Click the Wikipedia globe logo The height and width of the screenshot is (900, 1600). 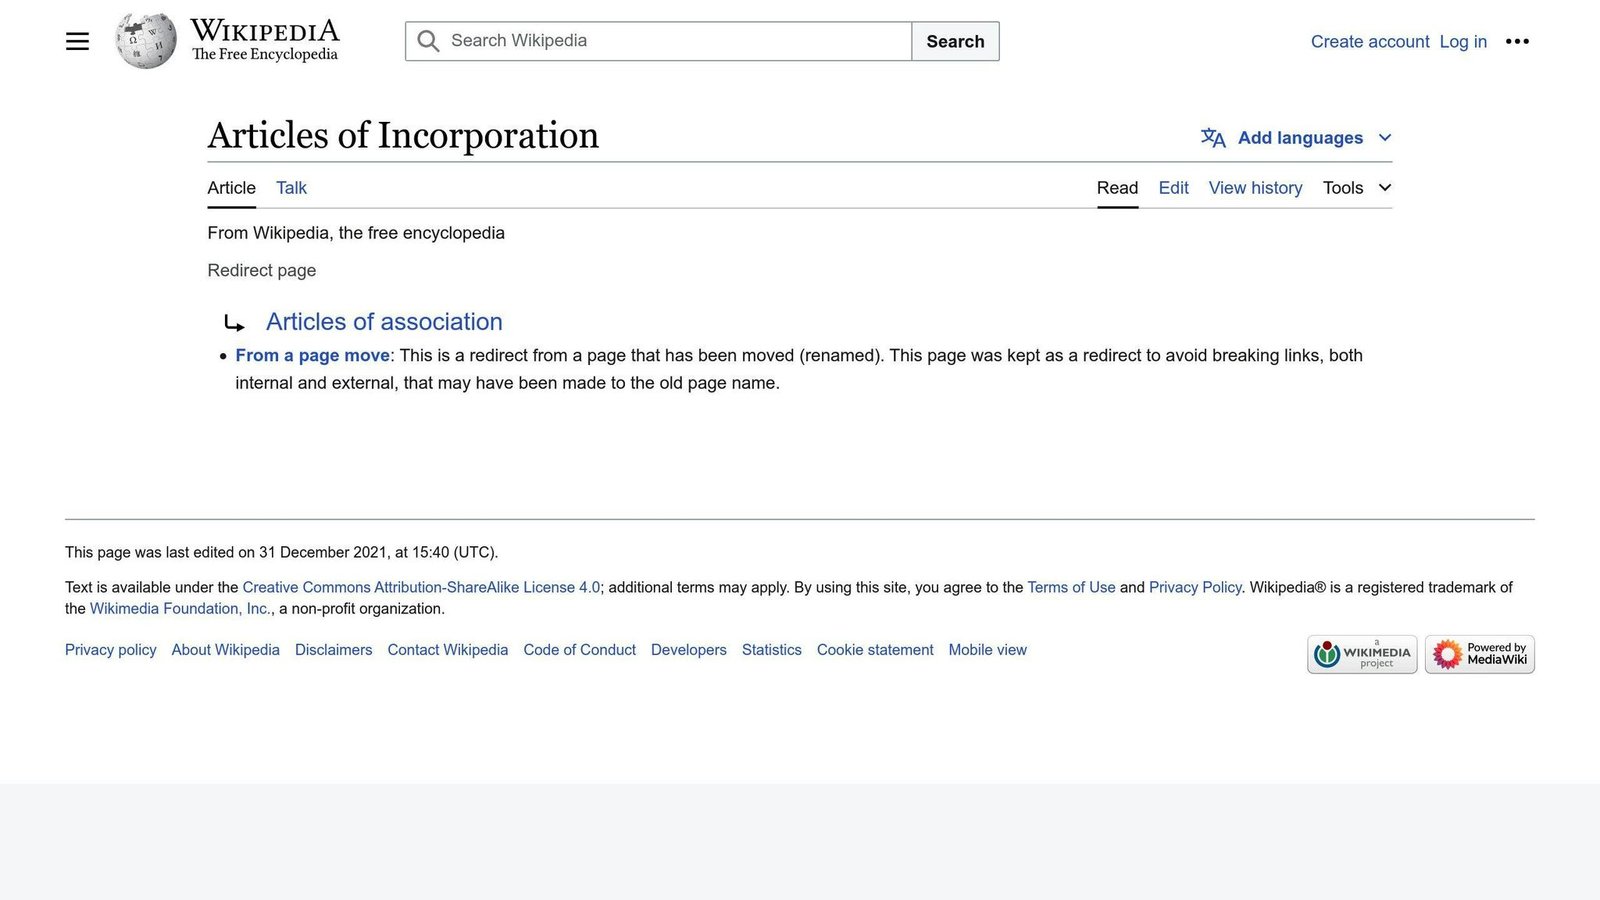tap(146, 41)
